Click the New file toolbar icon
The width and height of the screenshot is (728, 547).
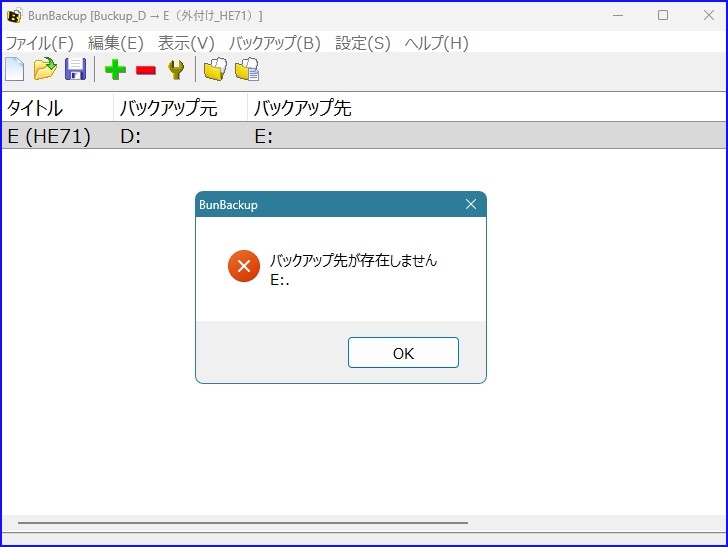click(x=15, y=70)
